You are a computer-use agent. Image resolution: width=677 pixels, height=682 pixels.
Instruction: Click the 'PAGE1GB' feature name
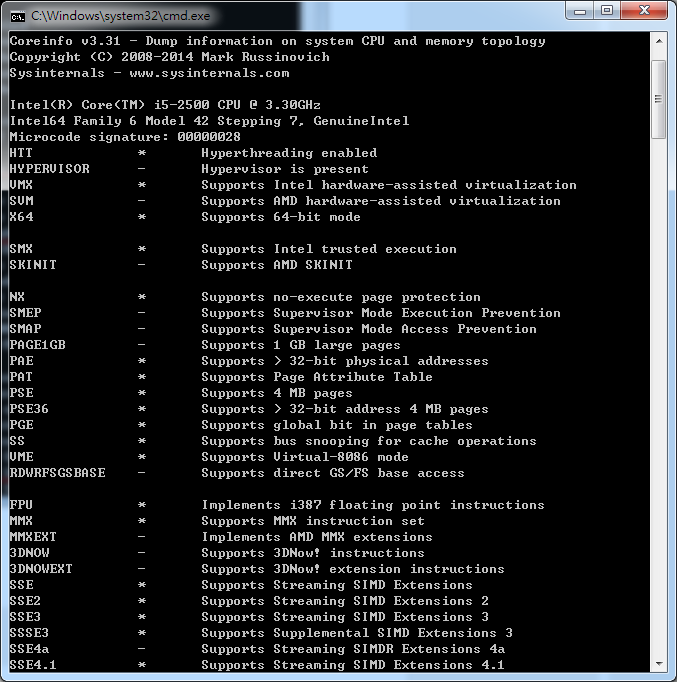click(x=37, y=345)
